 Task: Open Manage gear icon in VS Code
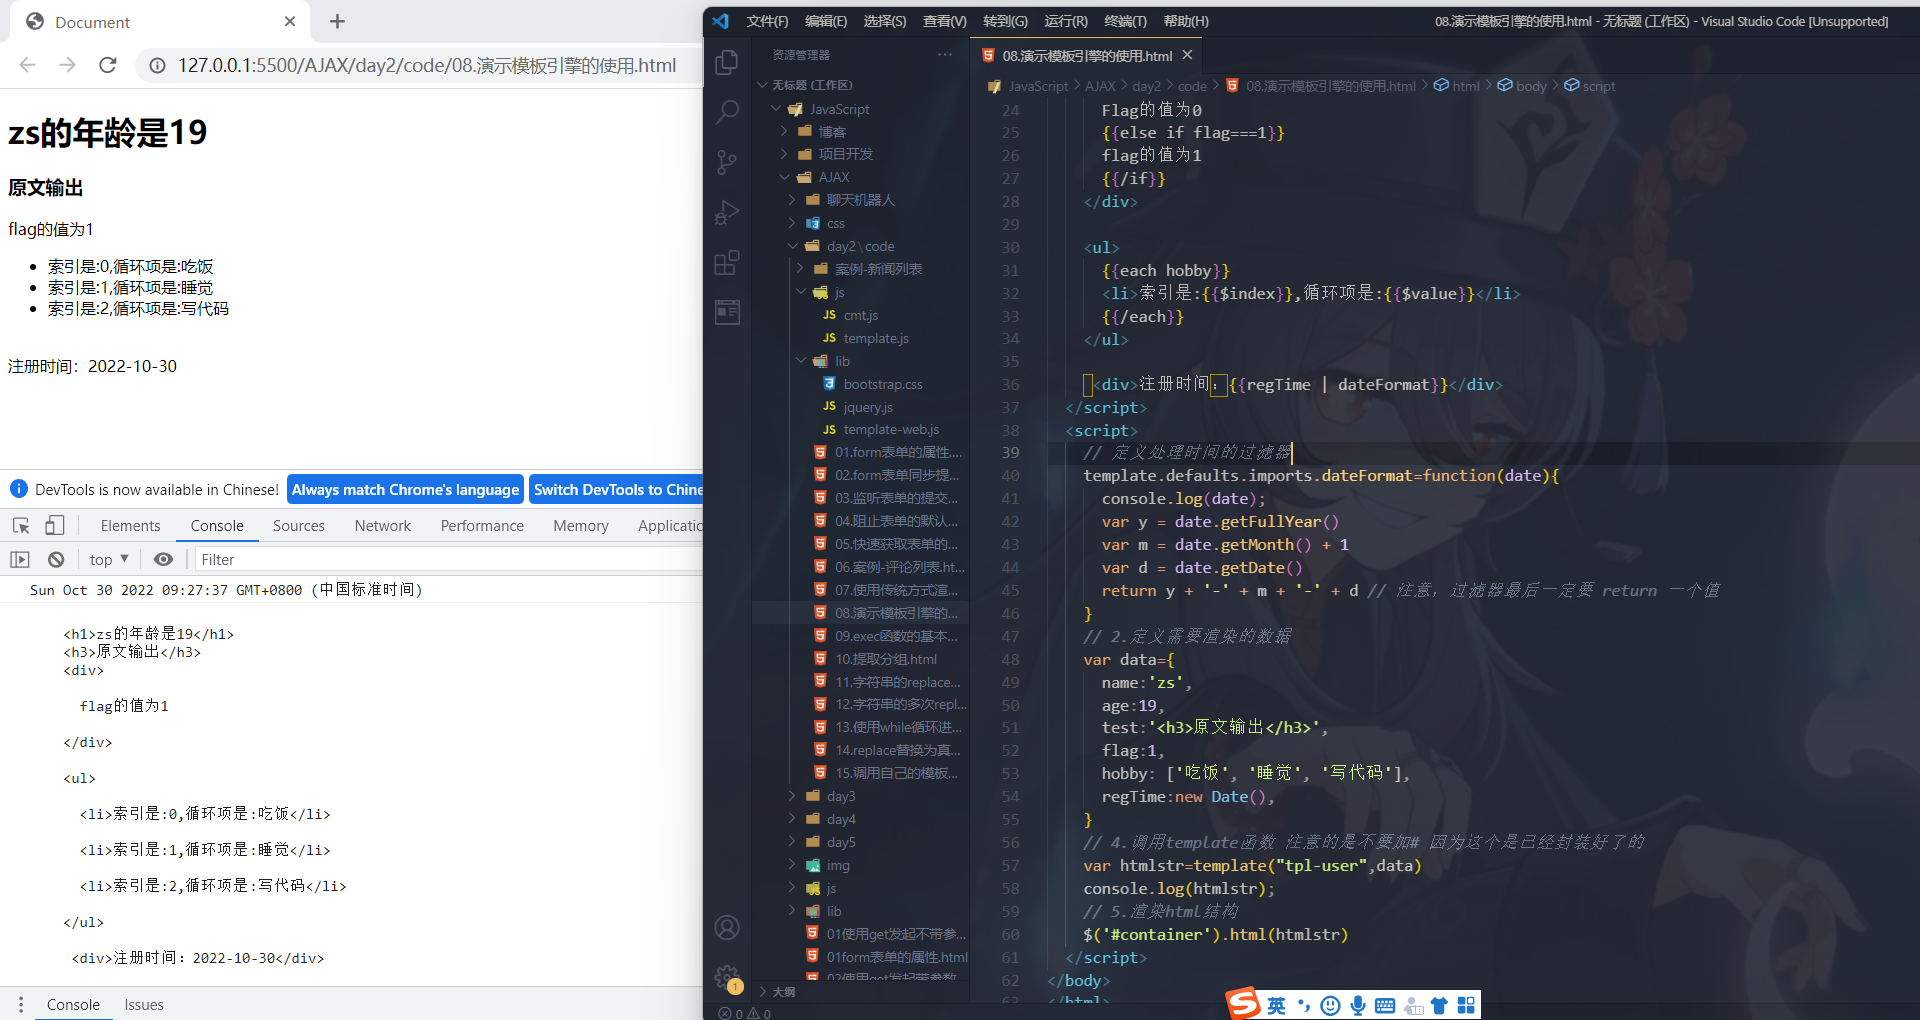click(727, 977)
